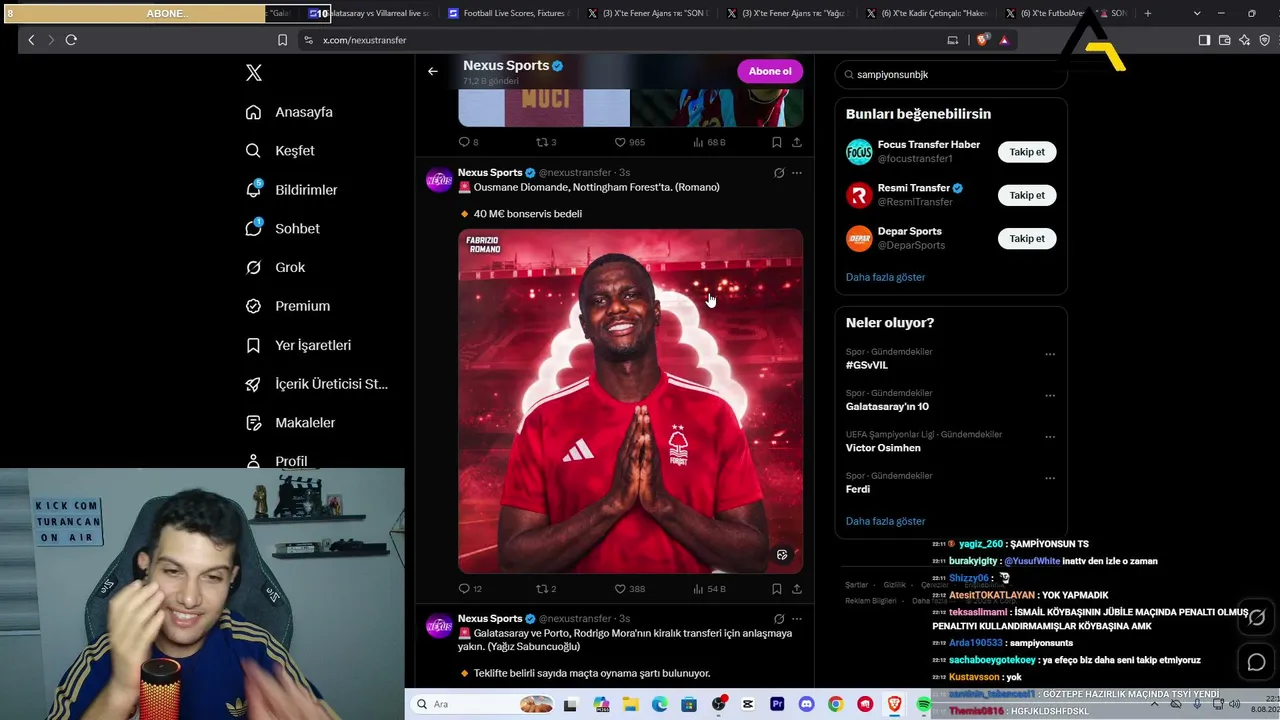Image resolution: width=1280 pixels, height=720 pixels.
Task: Like the Diomande post with 388 likes
Action: click(x=630, y=589)
